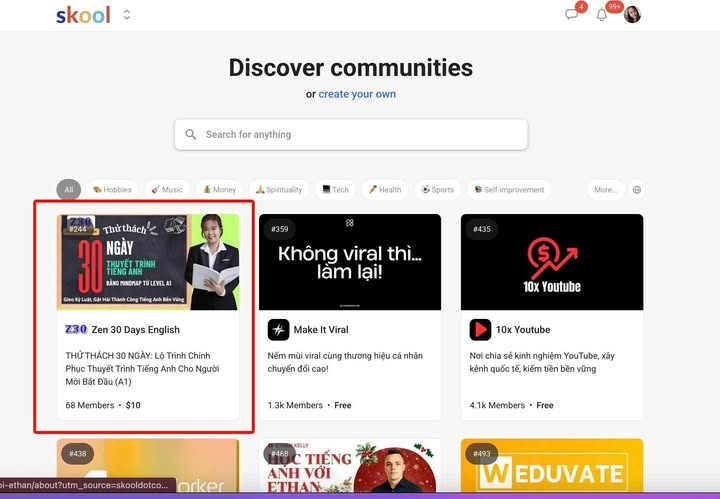The height and width of the screenshot is (499, 720).
Task: Open the Weduvate community card
Action: click(x=552, y=465)
